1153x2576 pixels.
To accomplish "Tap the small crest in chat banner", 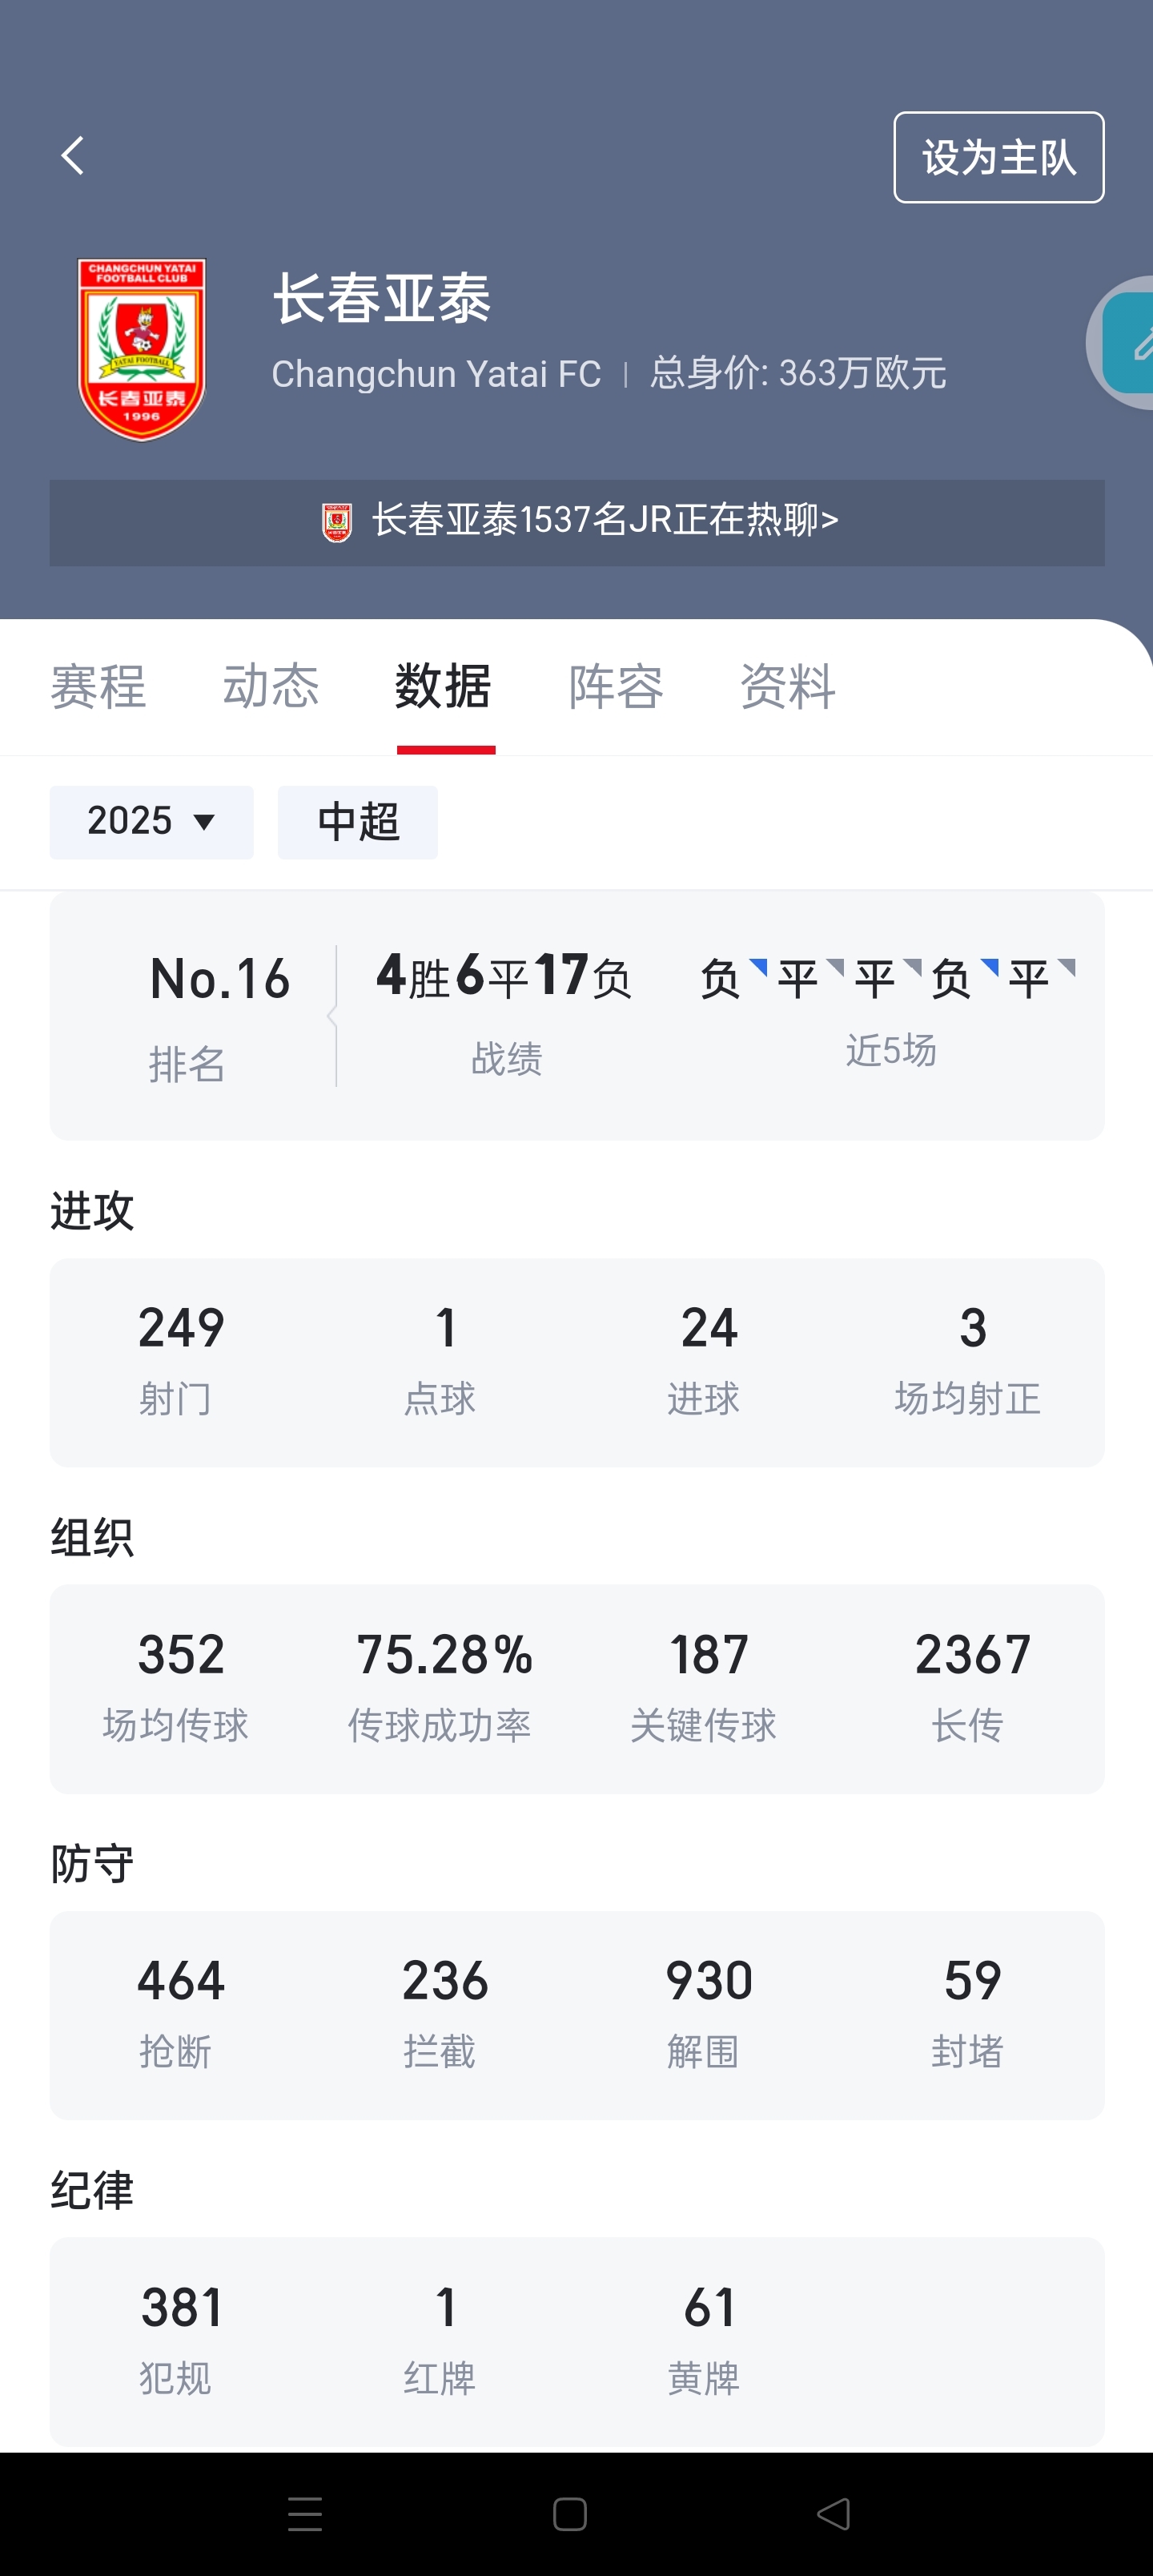I will click(337, 522).
